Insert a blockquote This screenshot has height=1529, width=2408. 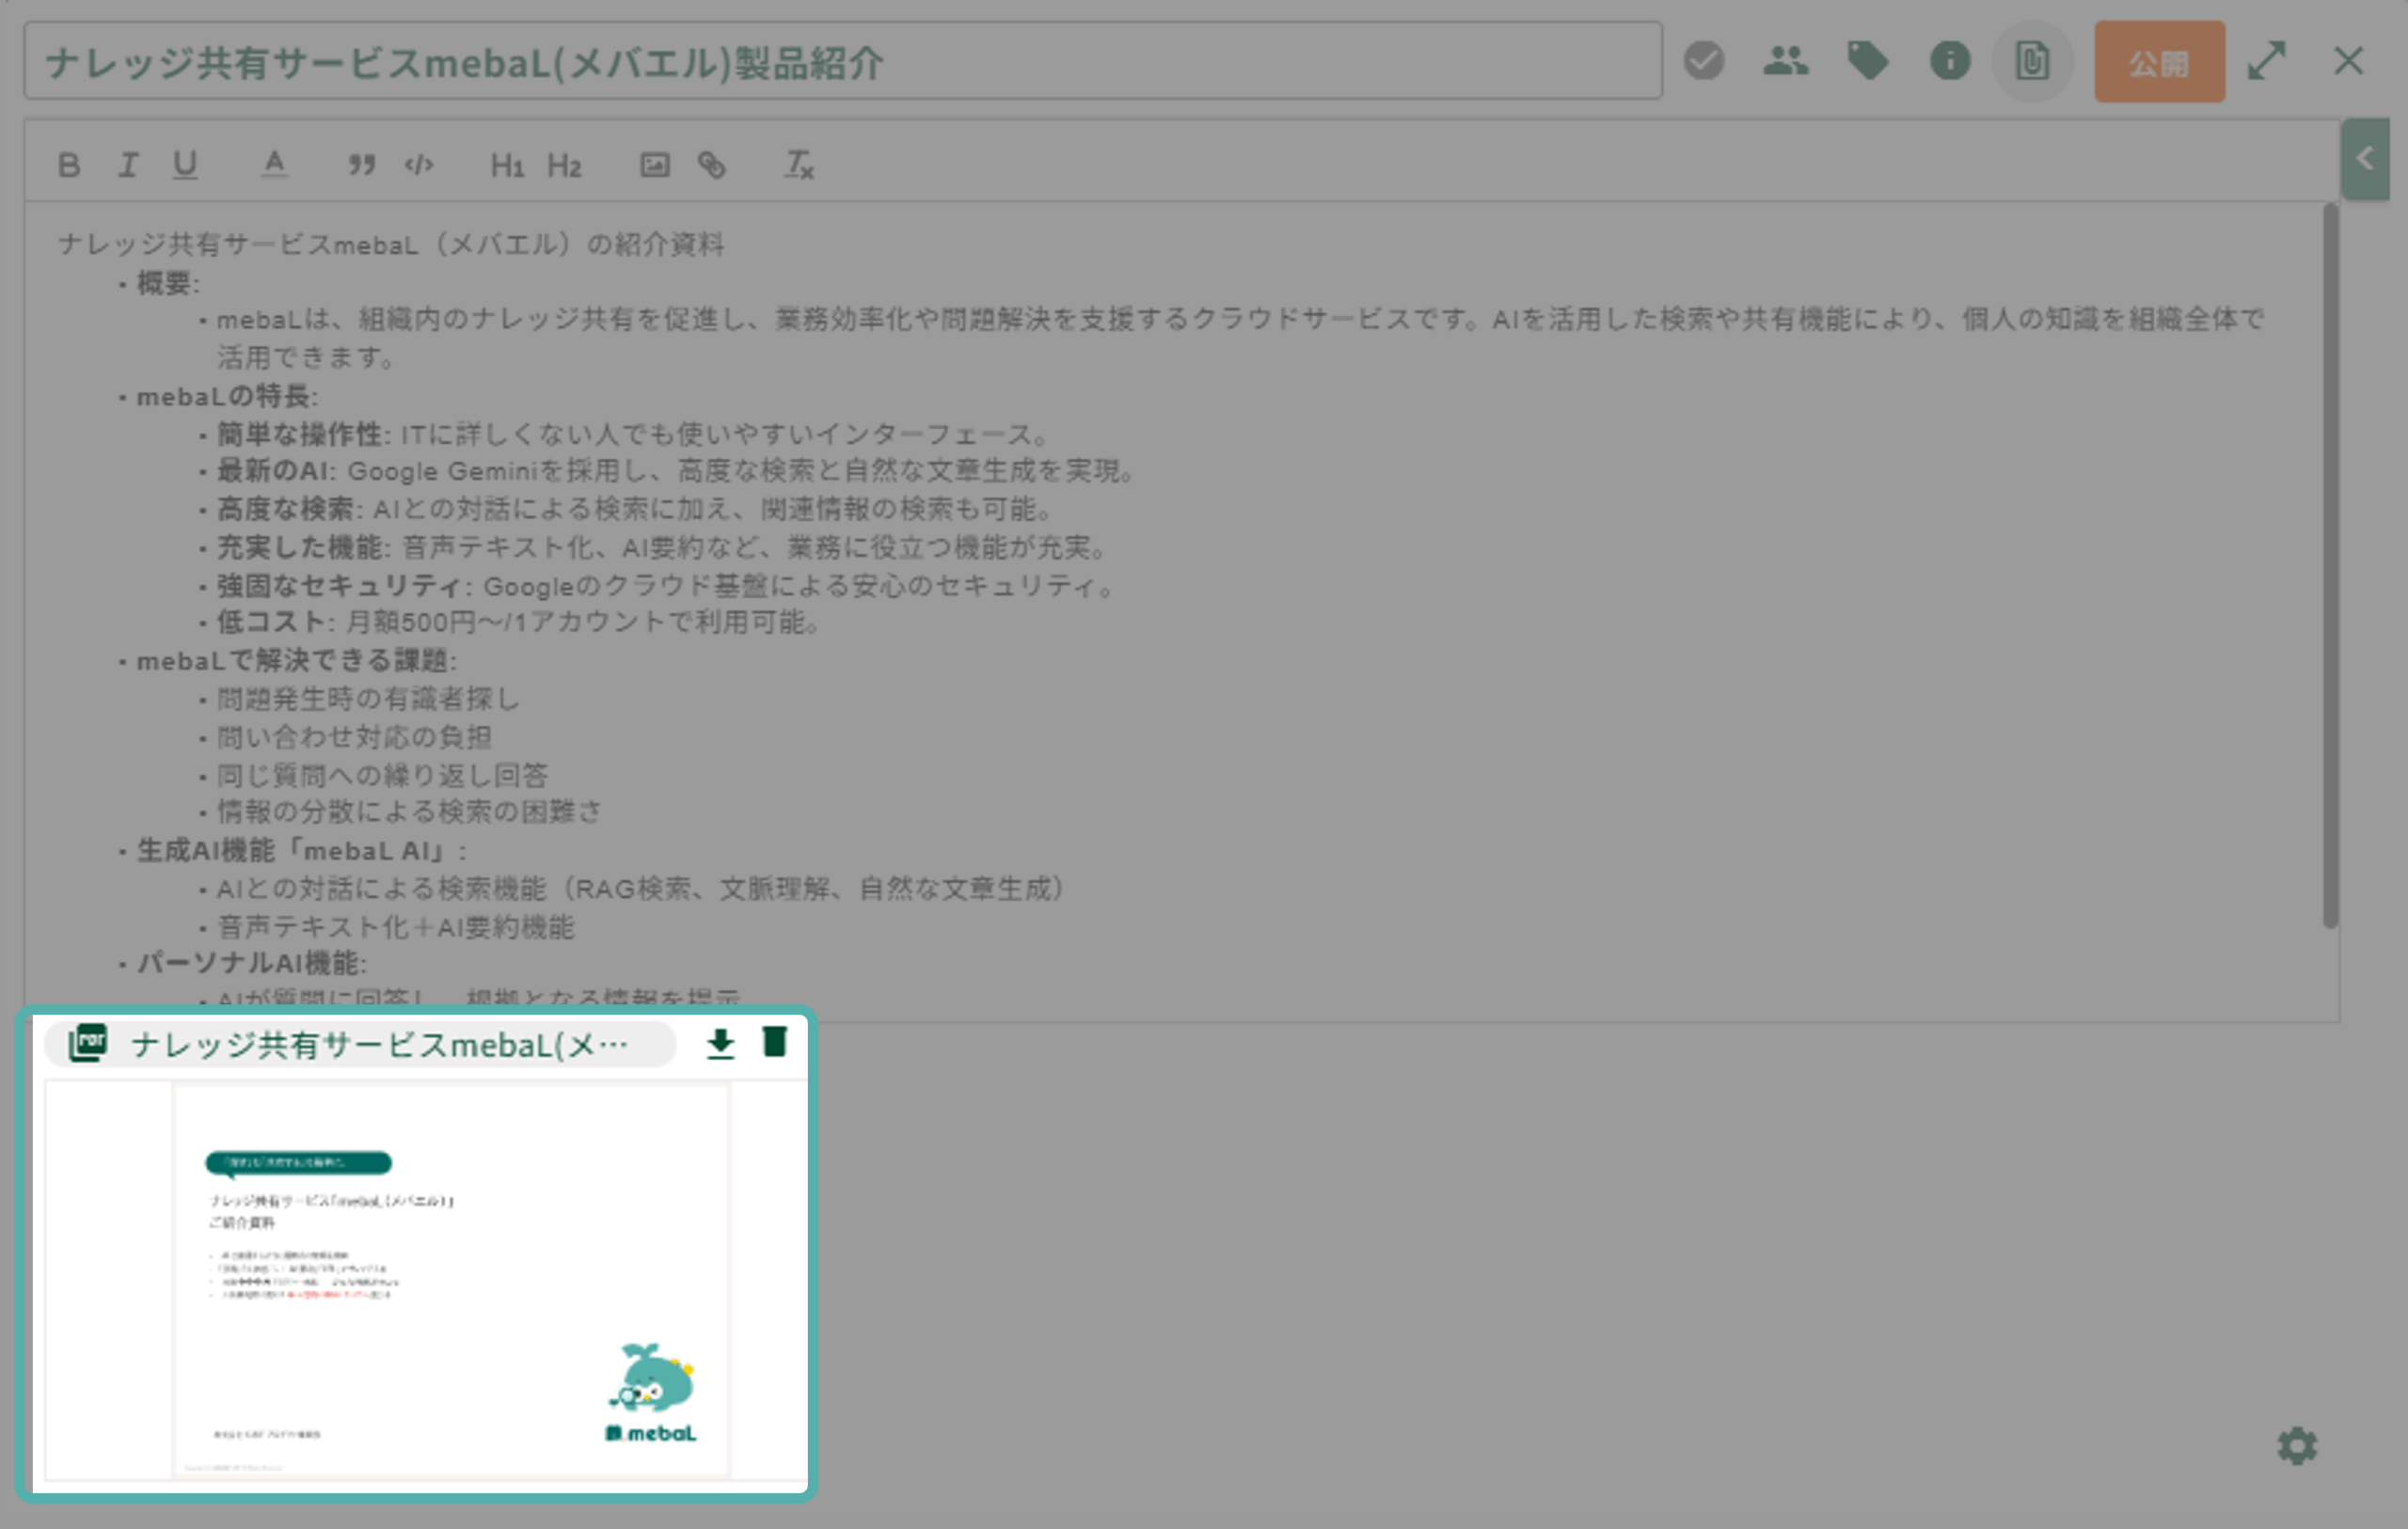[361, 165]
